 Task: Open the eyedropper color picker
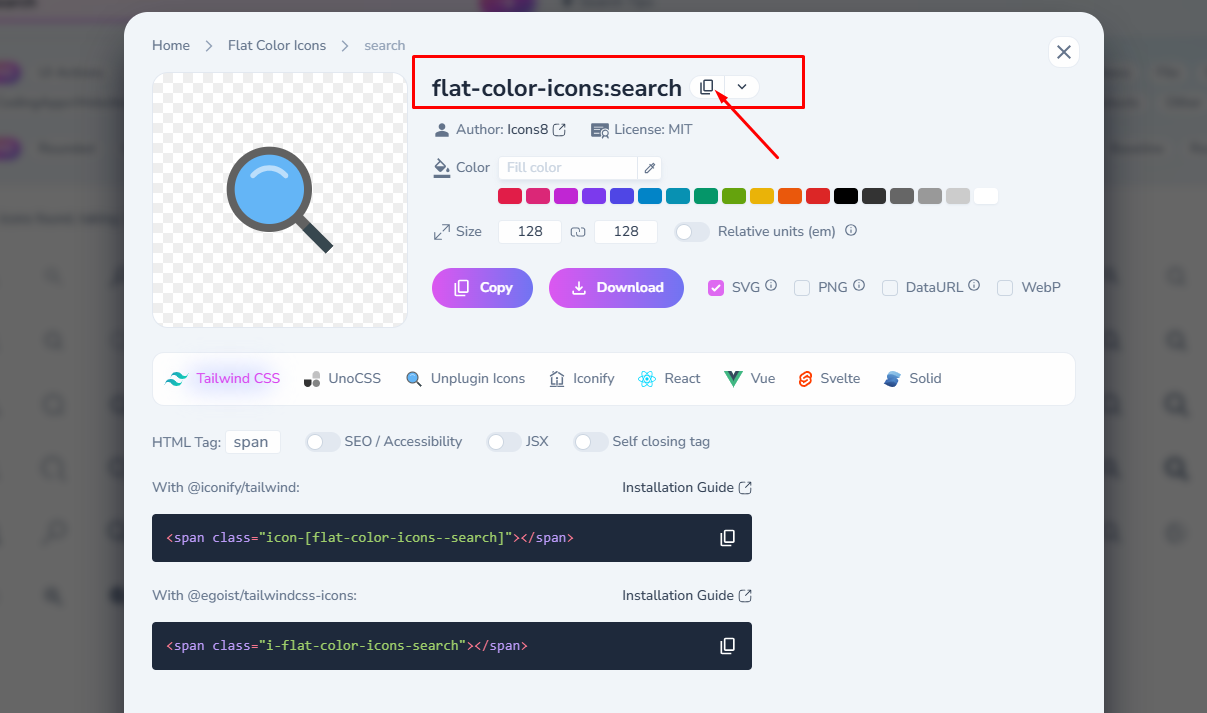tap(649, 167)
